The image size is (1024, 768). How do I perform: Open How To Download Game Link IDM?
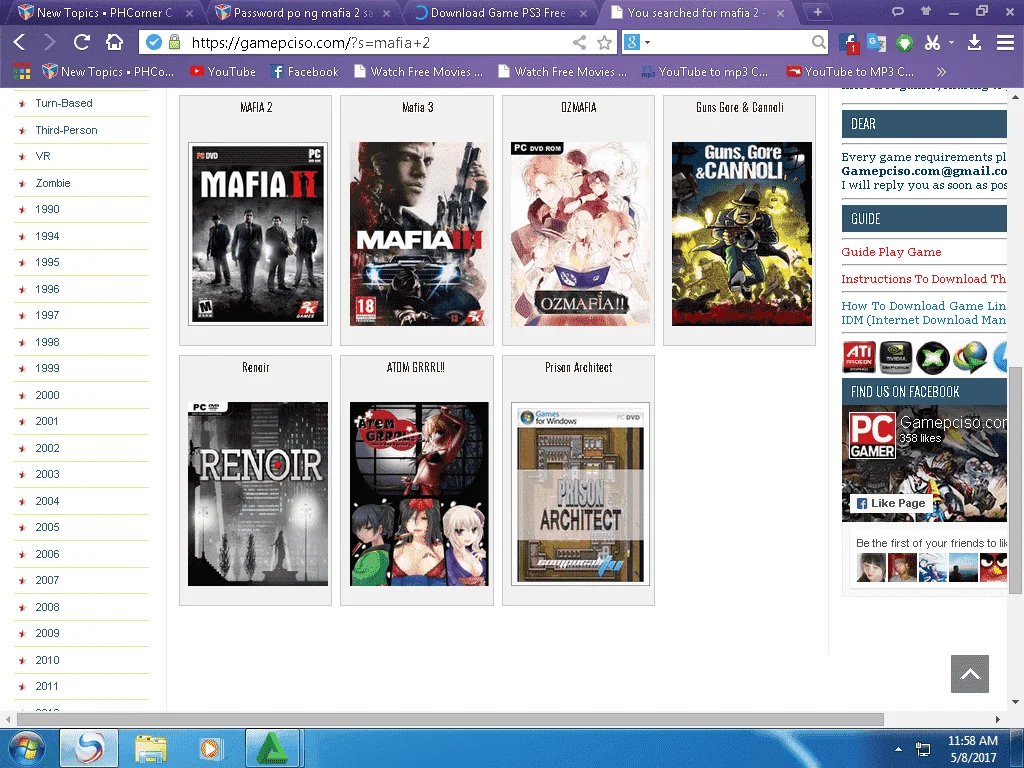(923, 313)
